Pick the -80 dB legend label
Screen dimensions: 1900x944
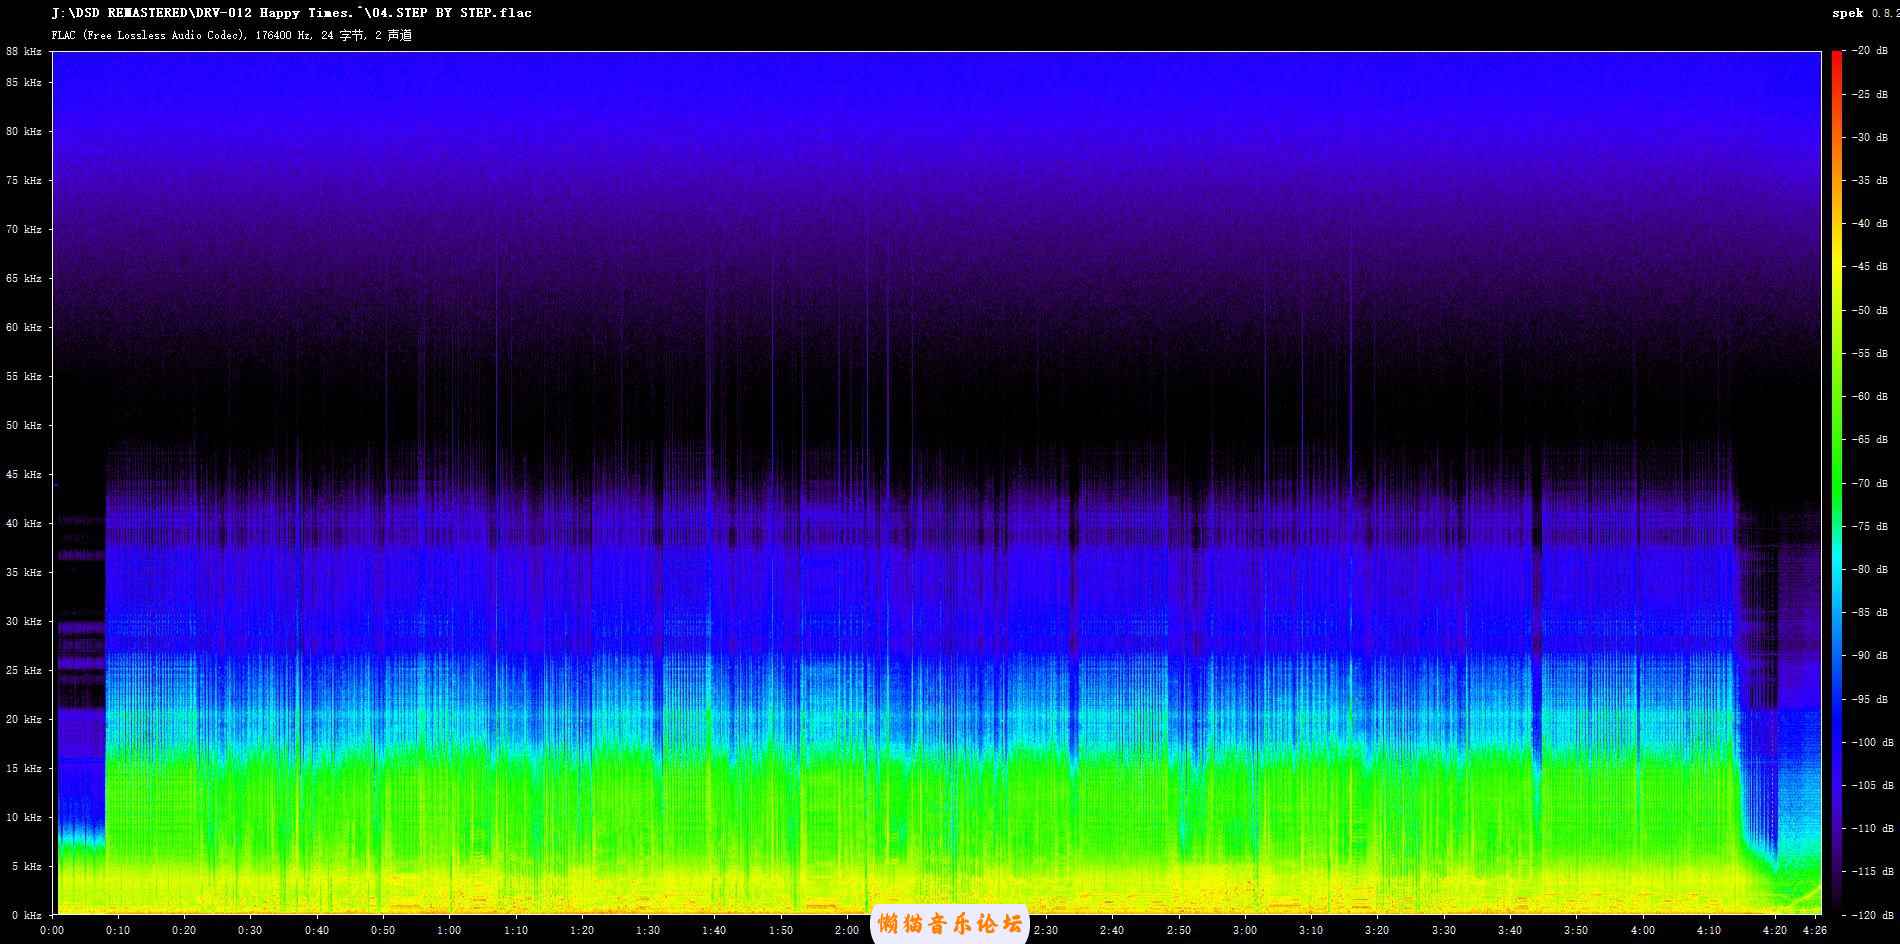[x=1869, y=569]
